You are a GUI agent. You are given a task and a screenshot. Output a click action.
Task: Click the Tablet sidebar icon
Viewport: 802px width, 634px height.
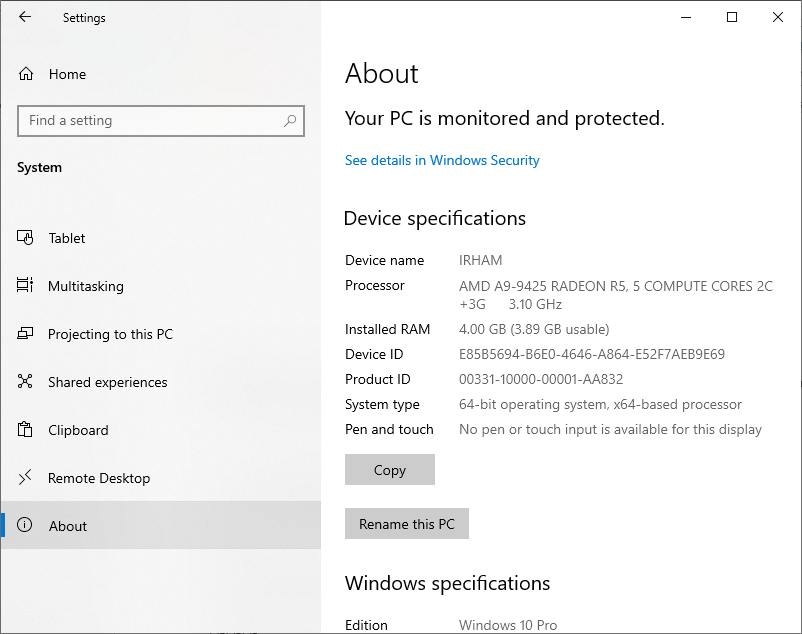point(25,238)
